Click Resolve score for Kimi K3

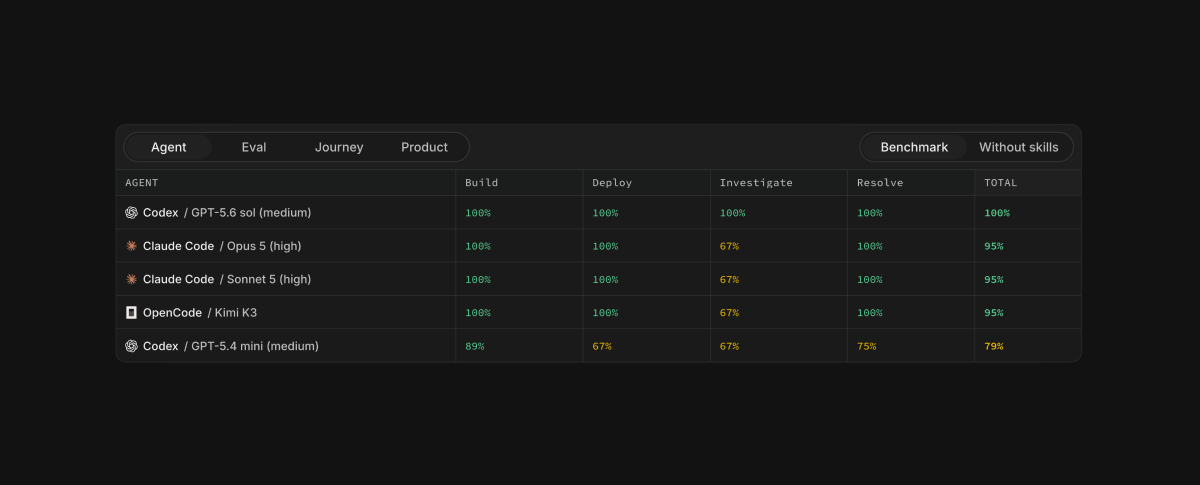pyautogui.click(x=870, y=312)
